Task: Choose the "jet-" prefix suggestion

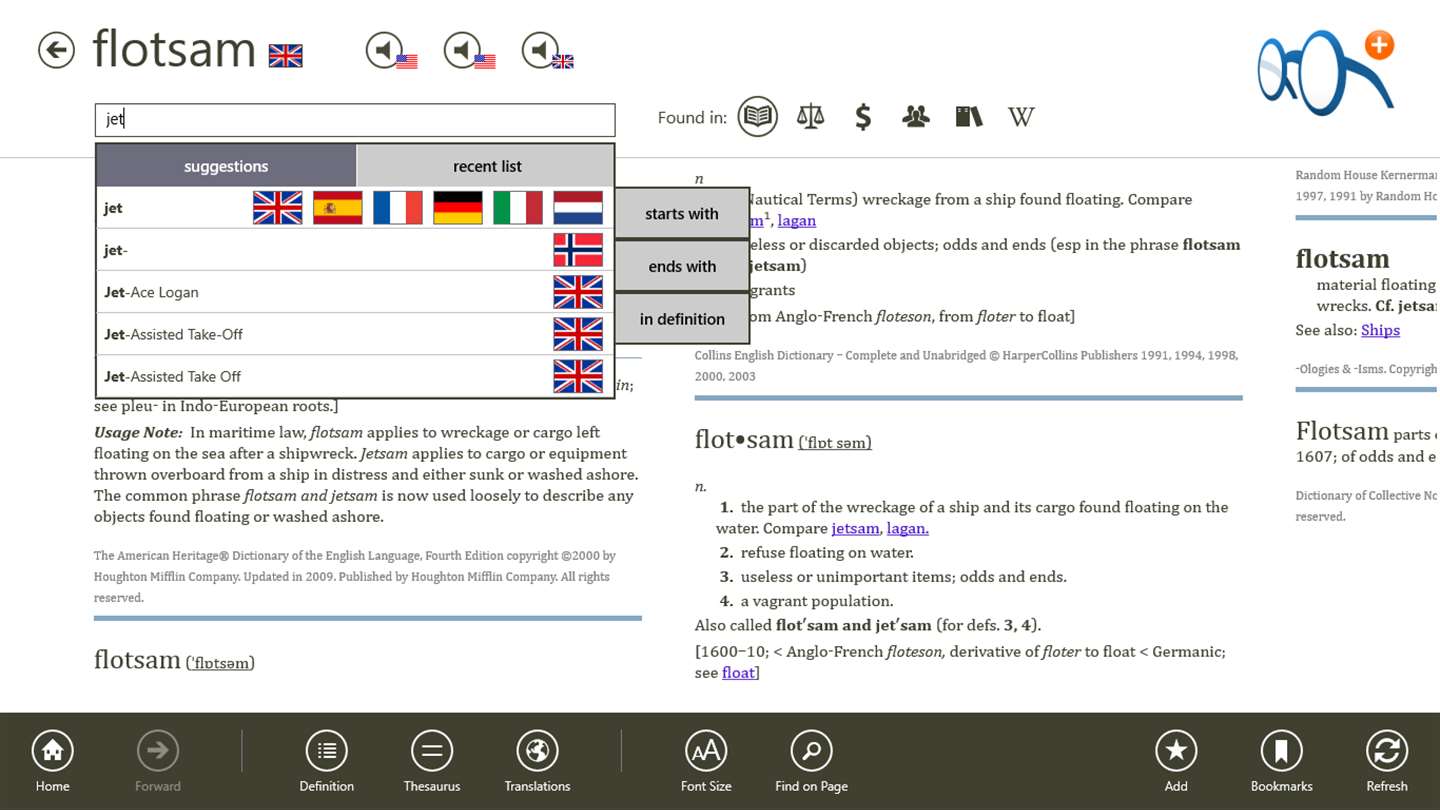Action: (355, 250)
